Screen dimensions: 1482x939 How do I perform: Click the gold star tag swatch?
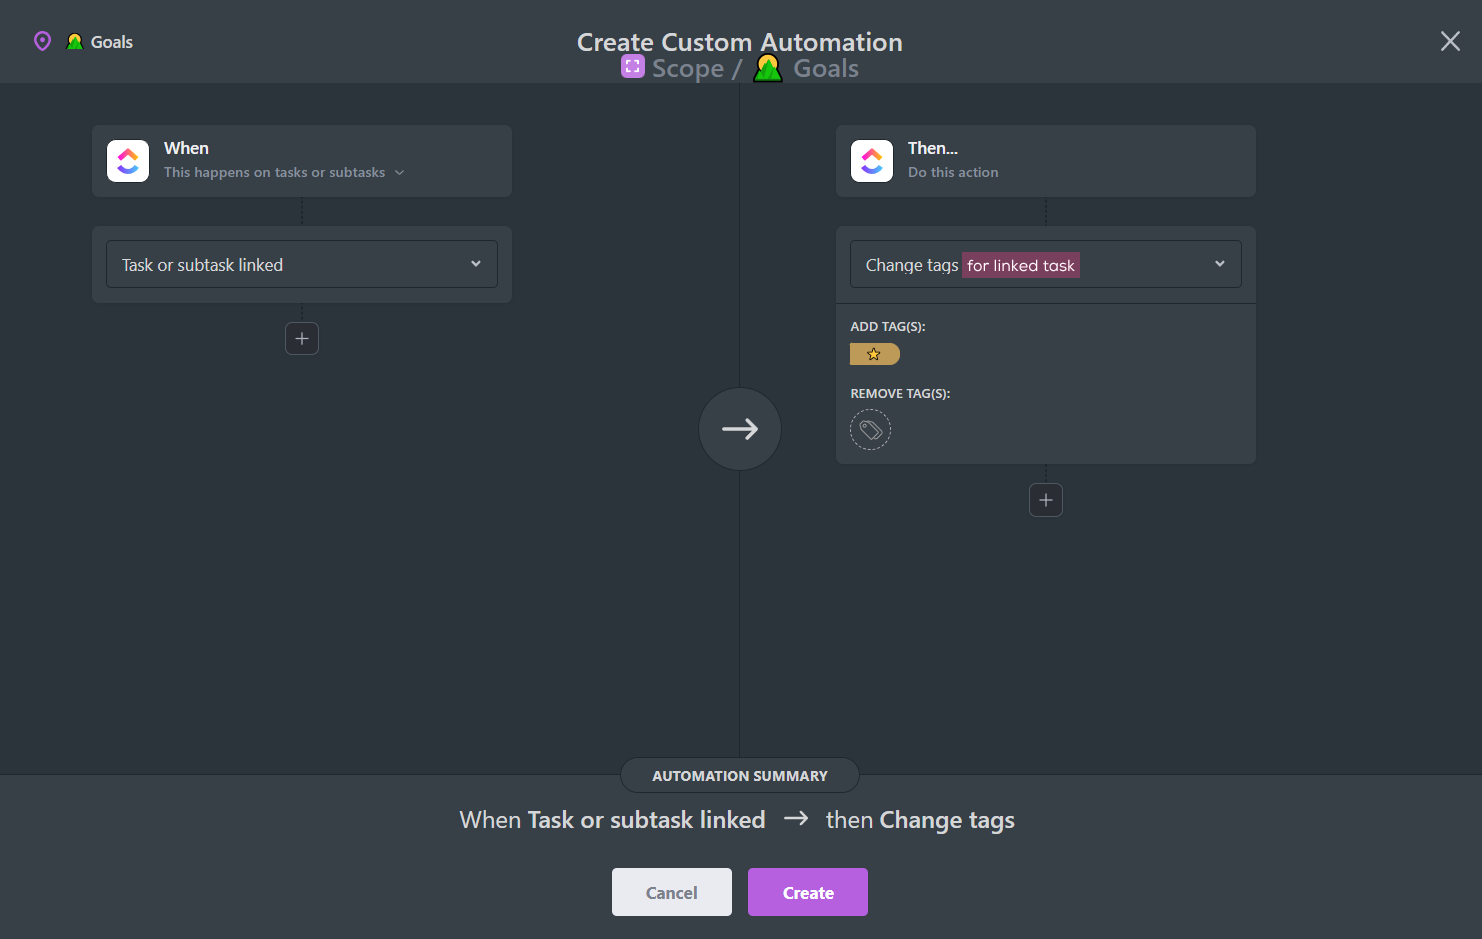[x=875, y=354]
